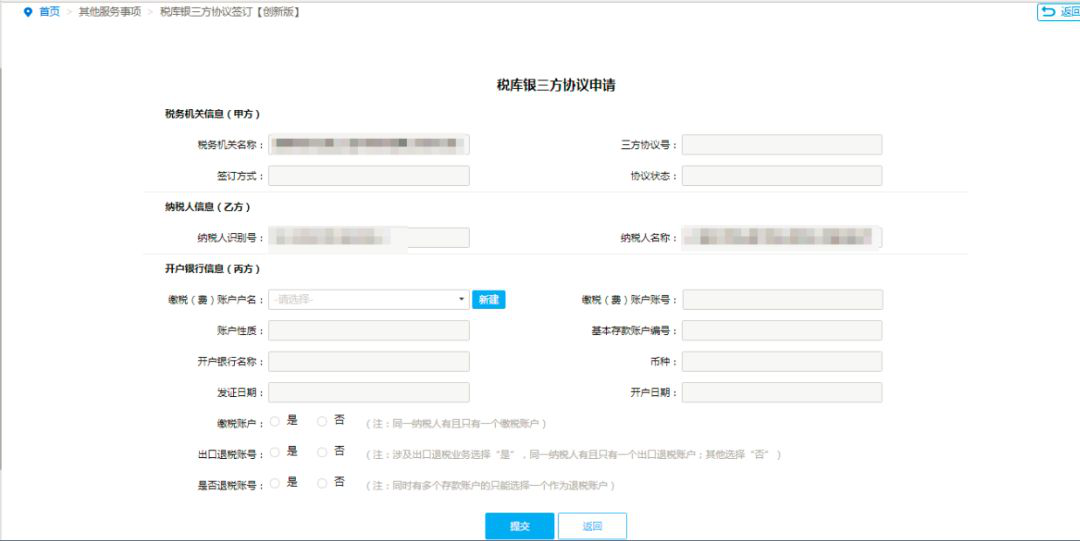
Task: Select 是 for 出口退税账号
Action: [x=275, y=452]
